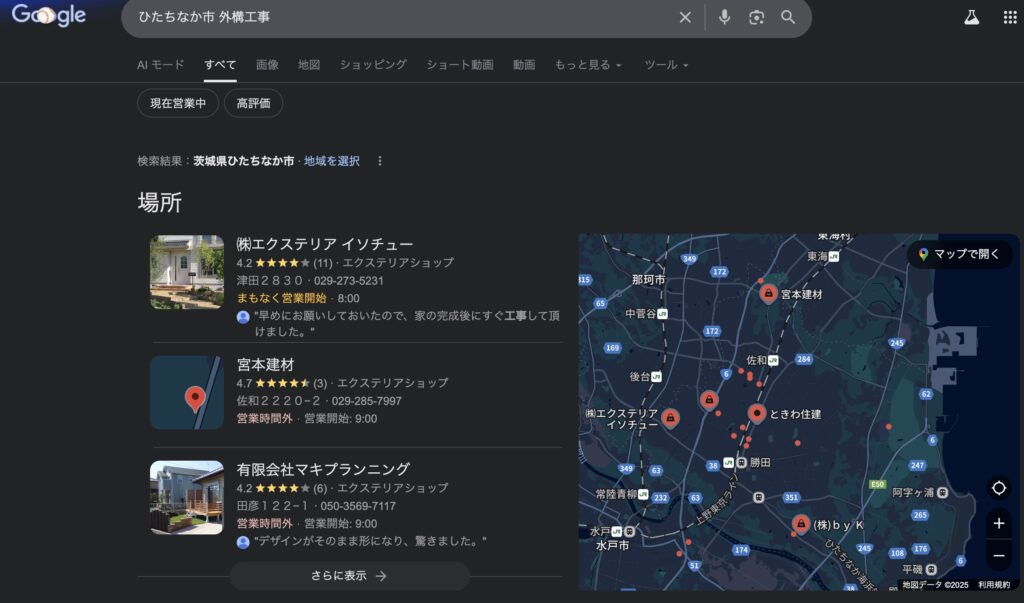Screen dimensions: 1024x603
Task: Switch to the ショート動画 tab
Action: (x=460, y=65)
